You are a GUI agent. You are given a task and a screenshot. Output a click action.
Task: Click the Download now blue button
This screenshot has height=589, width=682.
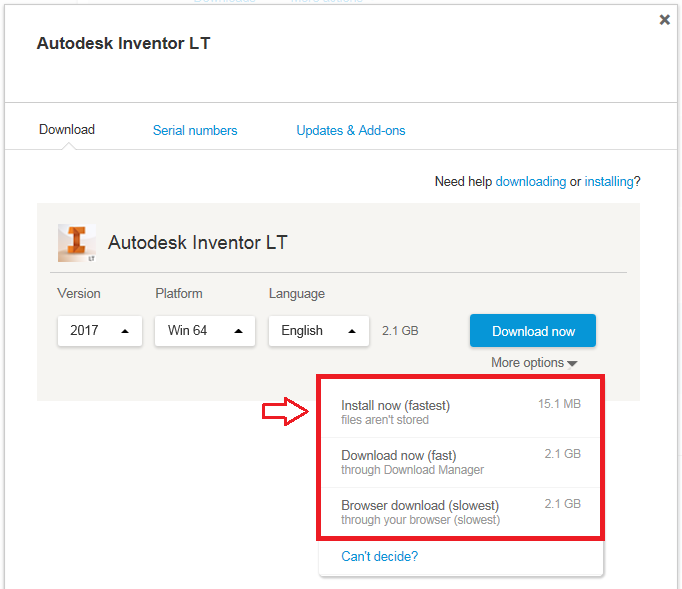[533, 331]
